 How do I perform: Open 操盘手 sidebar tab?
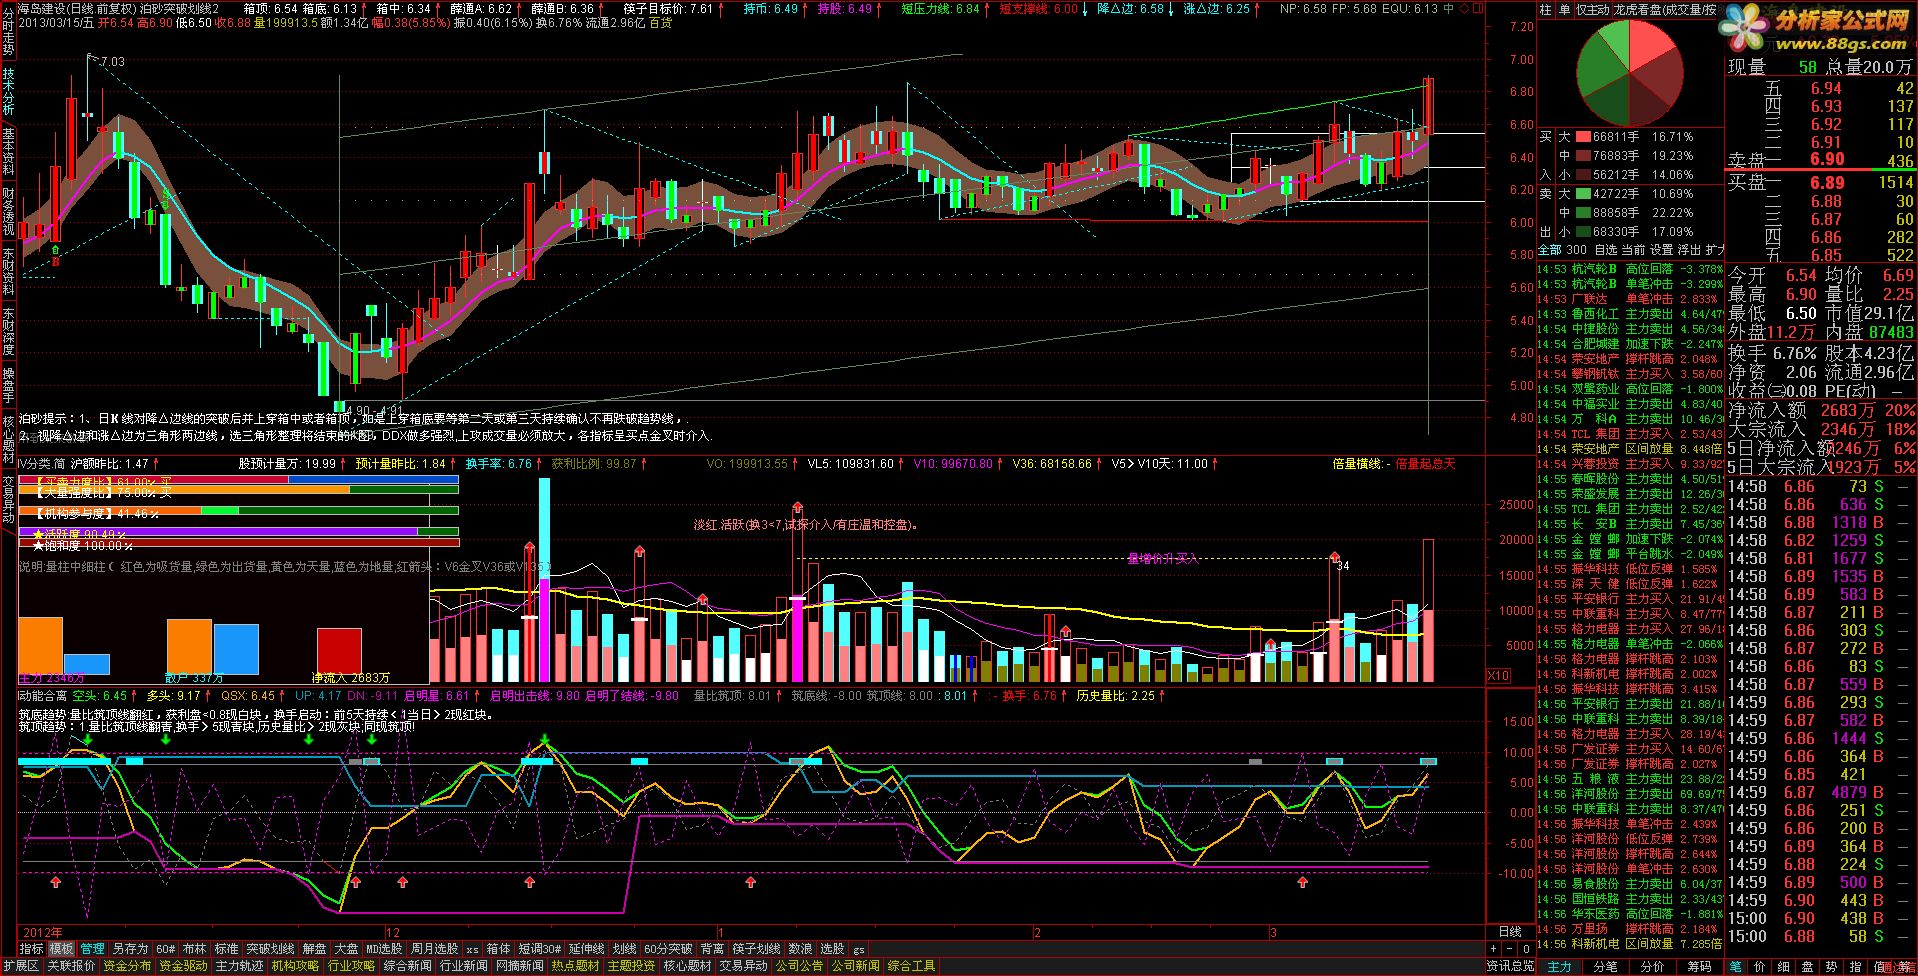pos(8,385)
